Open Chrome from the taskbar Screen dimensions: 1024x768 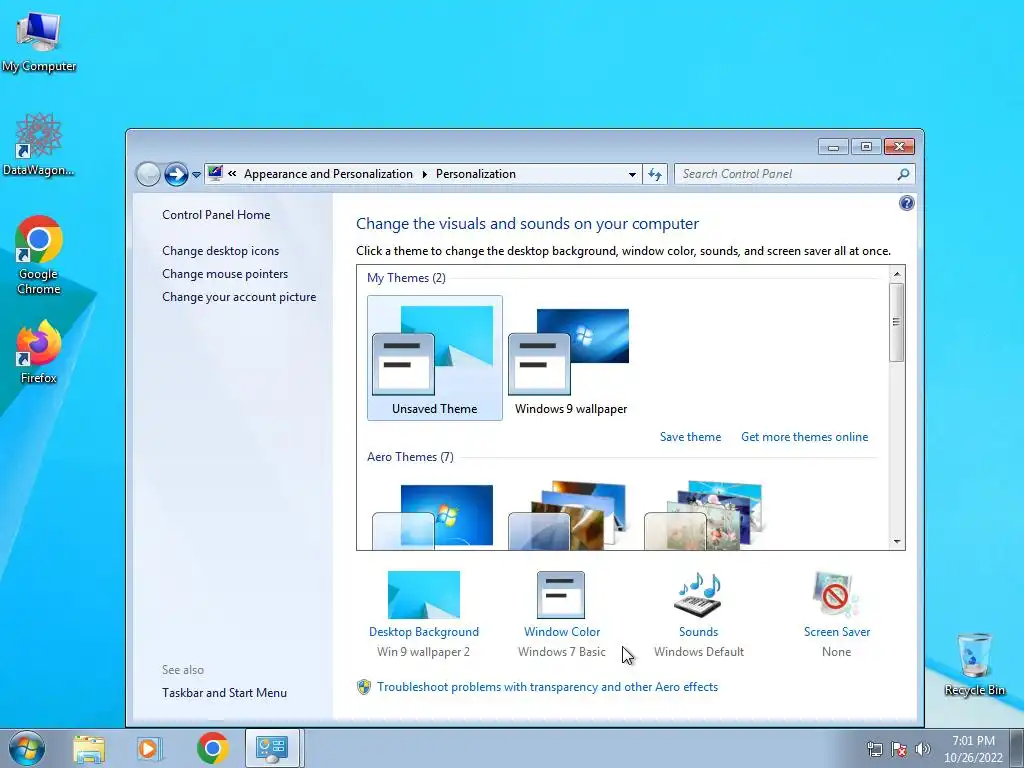pos(212,748)
